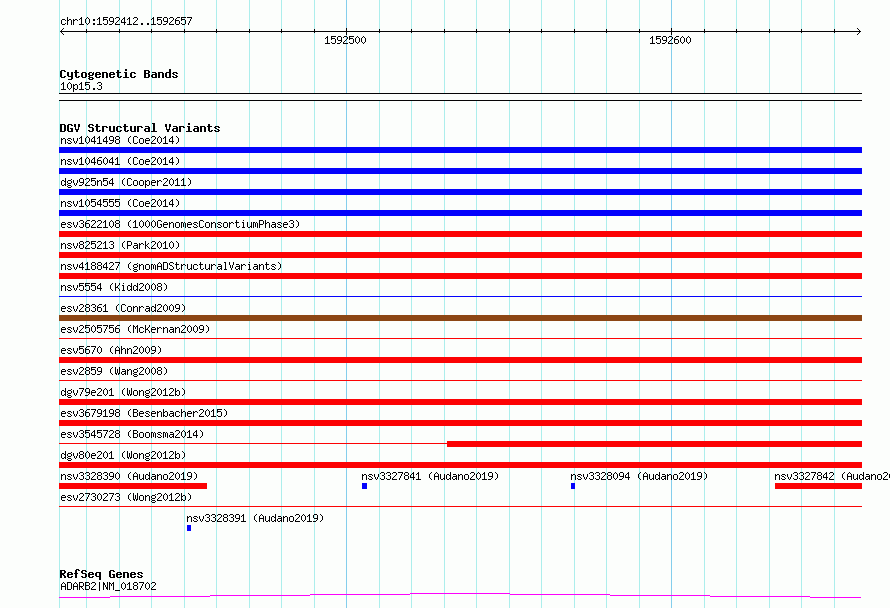Open the nsv1046041 (Coe2014) label

point(120,161)
